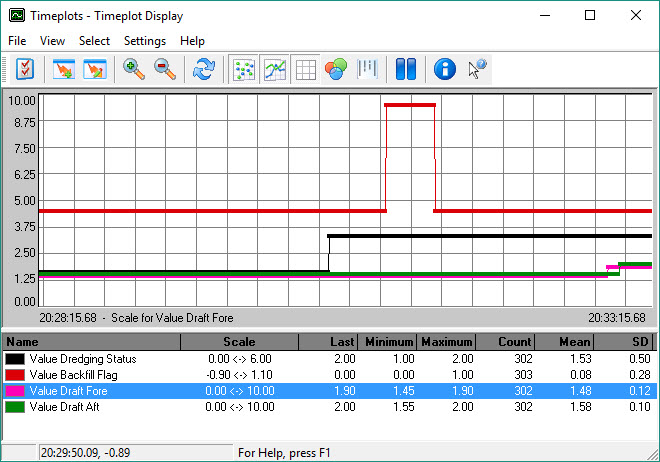Click the Timeplots application title icon
Screen dimensions: 660x462
(17, 16)
